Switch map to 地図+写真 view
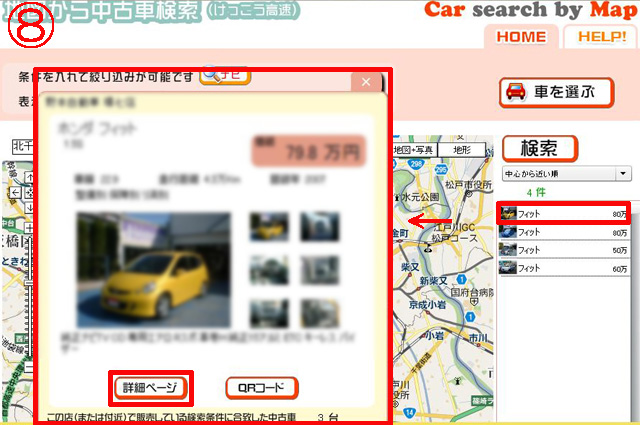This screenshot has height=425, width=640. tap(414, 150)
